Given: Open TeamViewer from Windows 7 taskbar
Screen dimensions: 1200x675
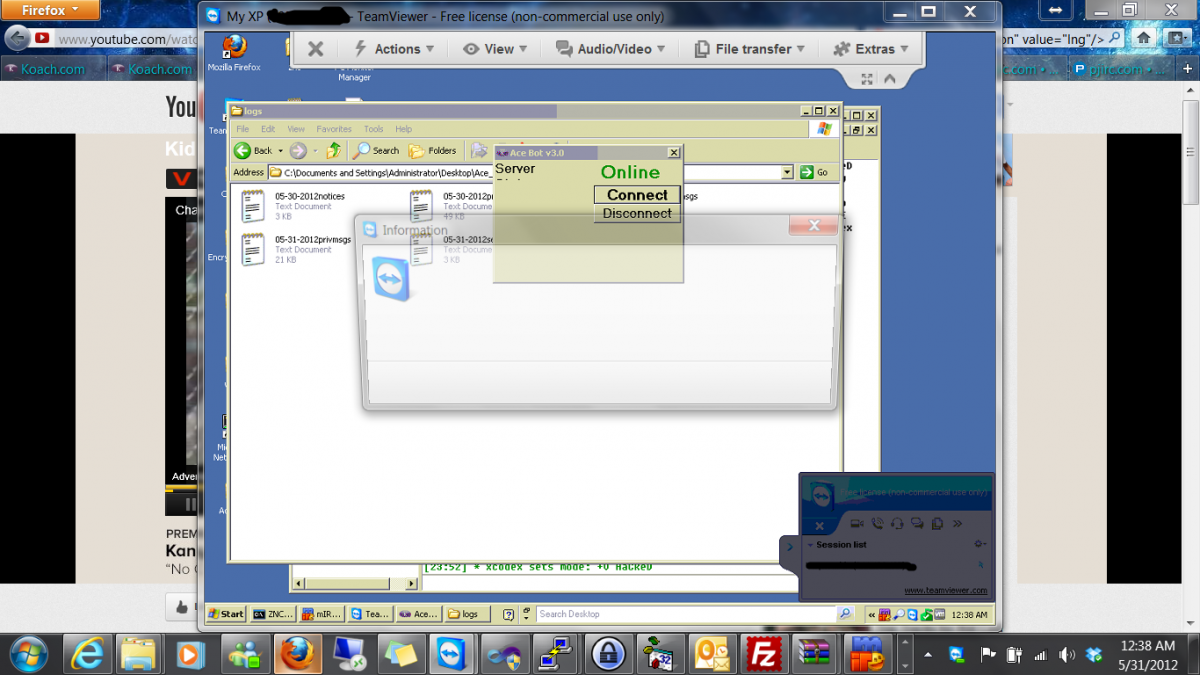Looking at the screenshot, I should (452, 654).
